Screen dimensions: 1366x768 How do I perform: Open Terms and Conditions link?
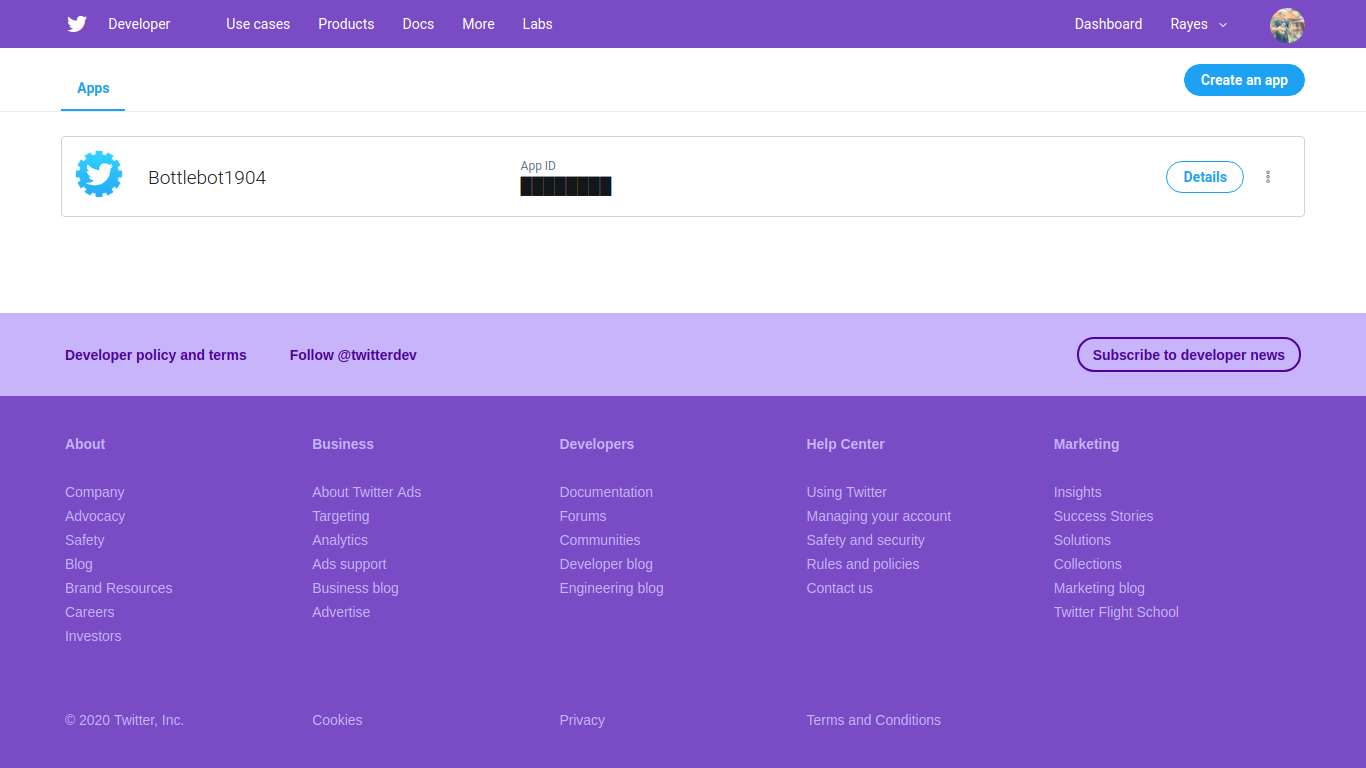874,720
